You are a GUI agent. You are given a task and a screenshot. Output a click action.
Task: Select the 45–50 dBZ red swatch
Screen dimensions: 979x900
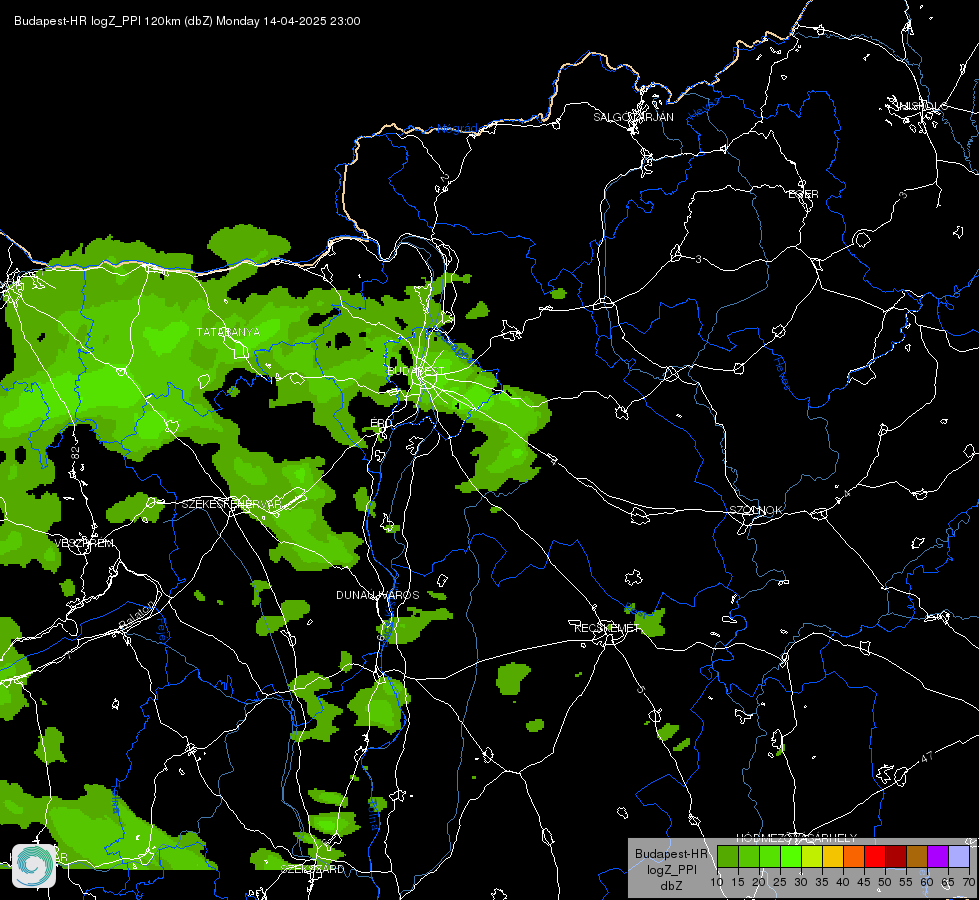875,856
